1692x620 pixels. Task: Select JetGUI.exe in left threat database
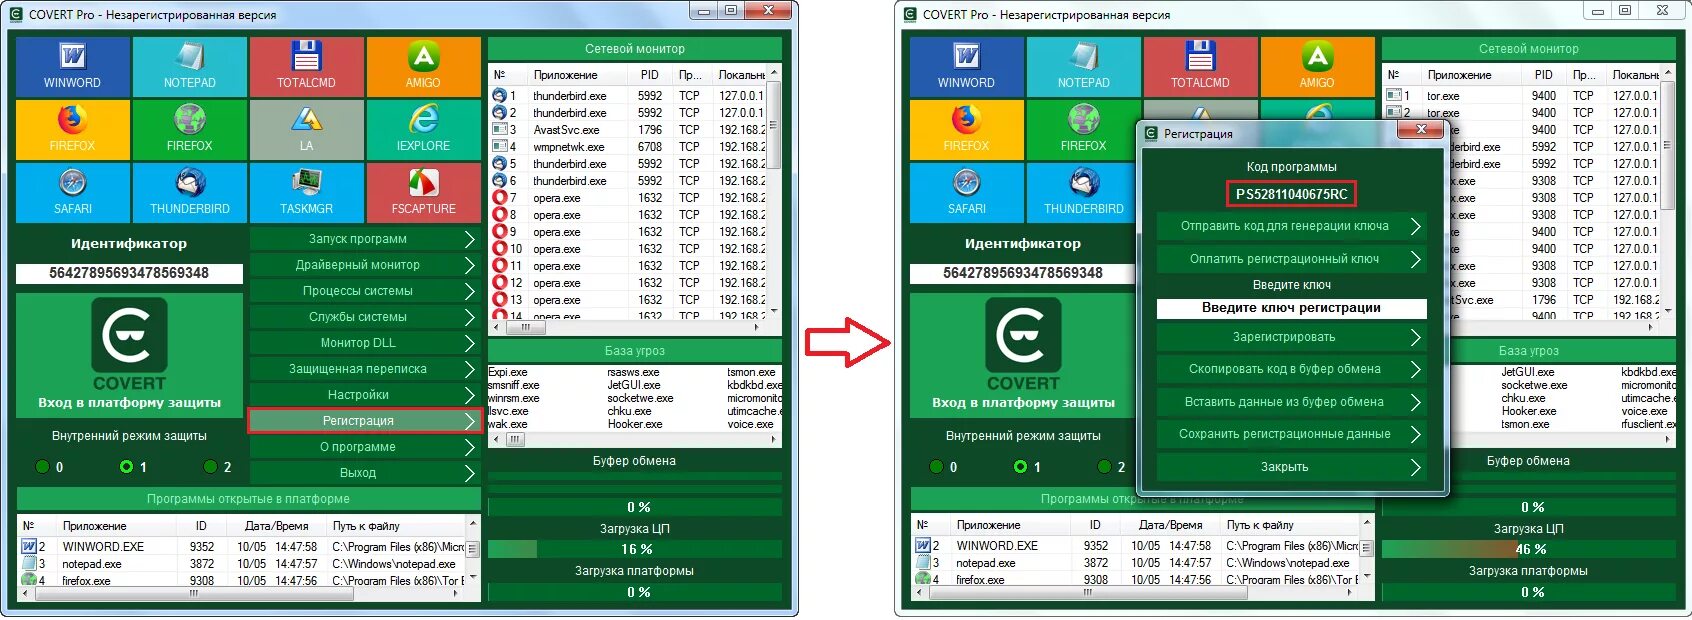(634, 385)
